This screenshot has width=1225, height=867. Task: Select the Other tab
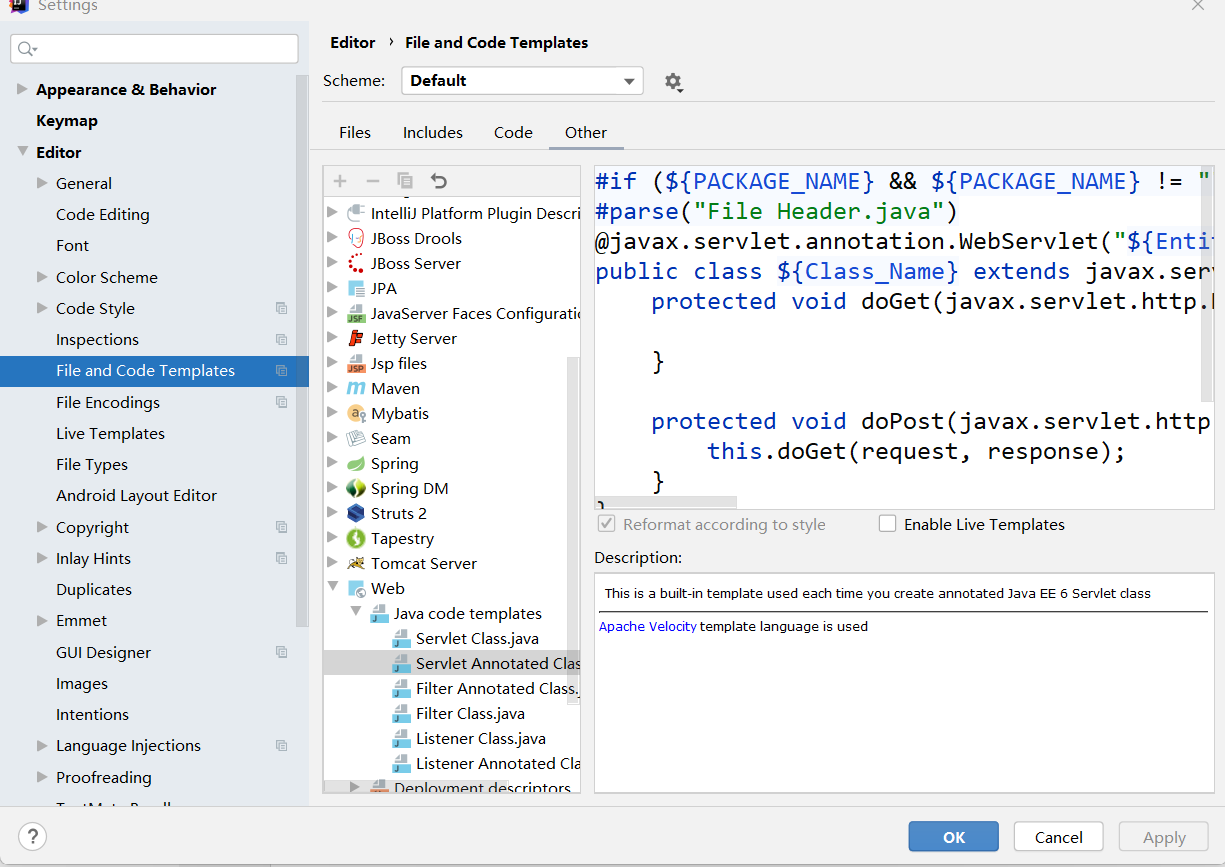click(586, 132)
